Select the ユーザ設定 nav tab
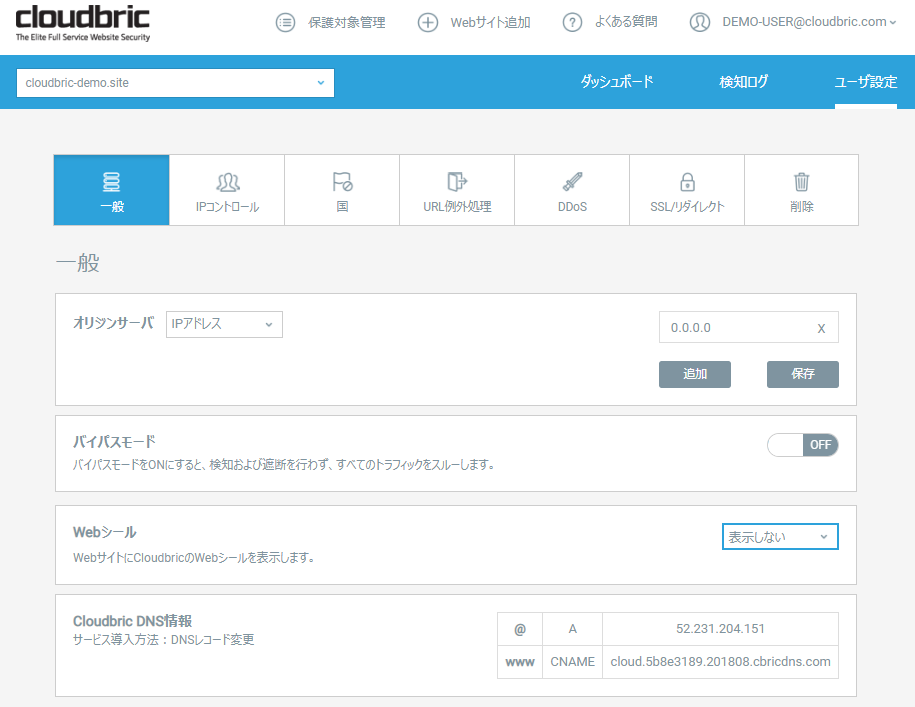 tap(865, 82)
